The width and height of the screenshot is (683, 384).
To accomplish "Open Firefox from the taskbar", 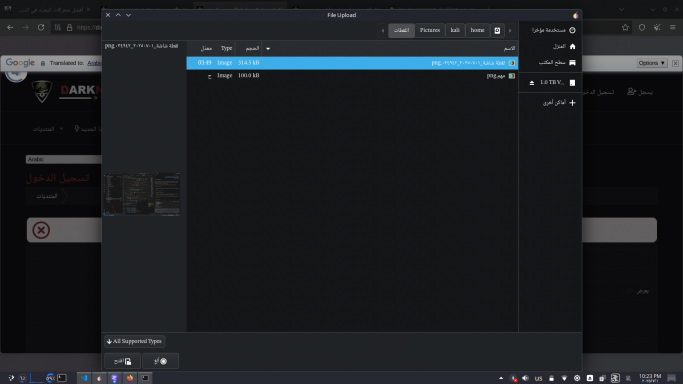I will coord(129,378).
